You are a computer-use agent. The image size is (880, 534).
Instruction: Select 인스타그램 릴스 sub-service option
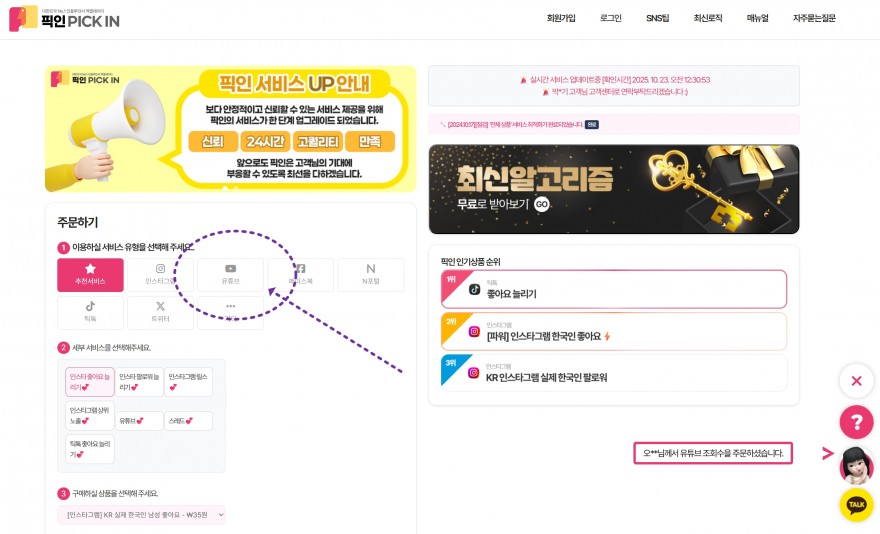pyautogui.click(x=189, y=382)
